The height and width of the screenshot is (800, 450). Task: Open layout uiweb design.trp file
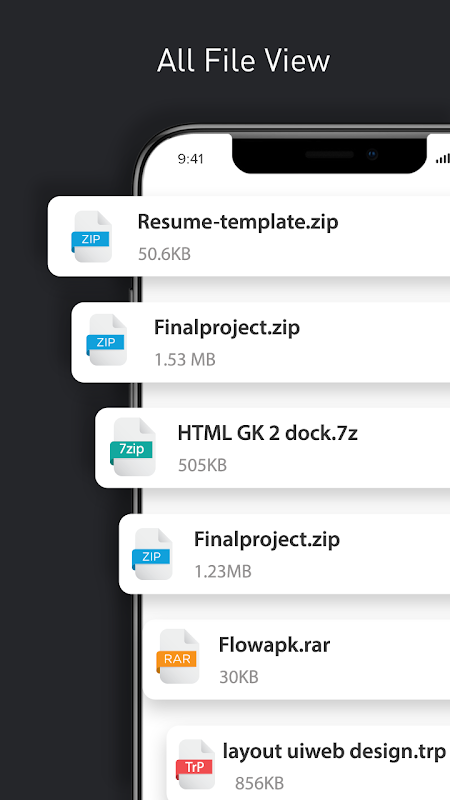point(334,752)
